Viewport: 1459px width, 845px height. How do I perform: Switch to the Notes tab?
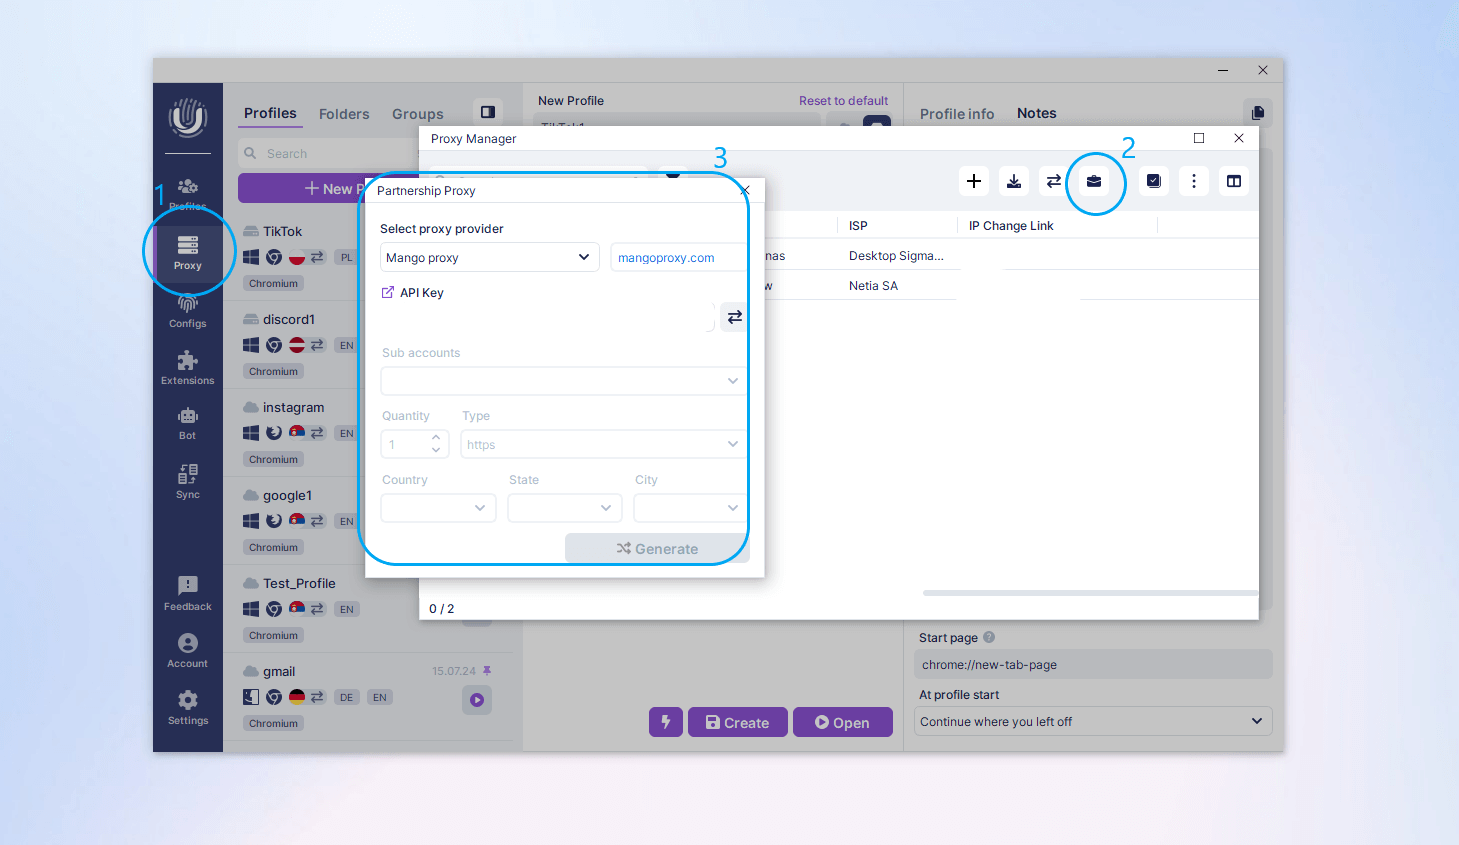click(x=1036, y=113)
